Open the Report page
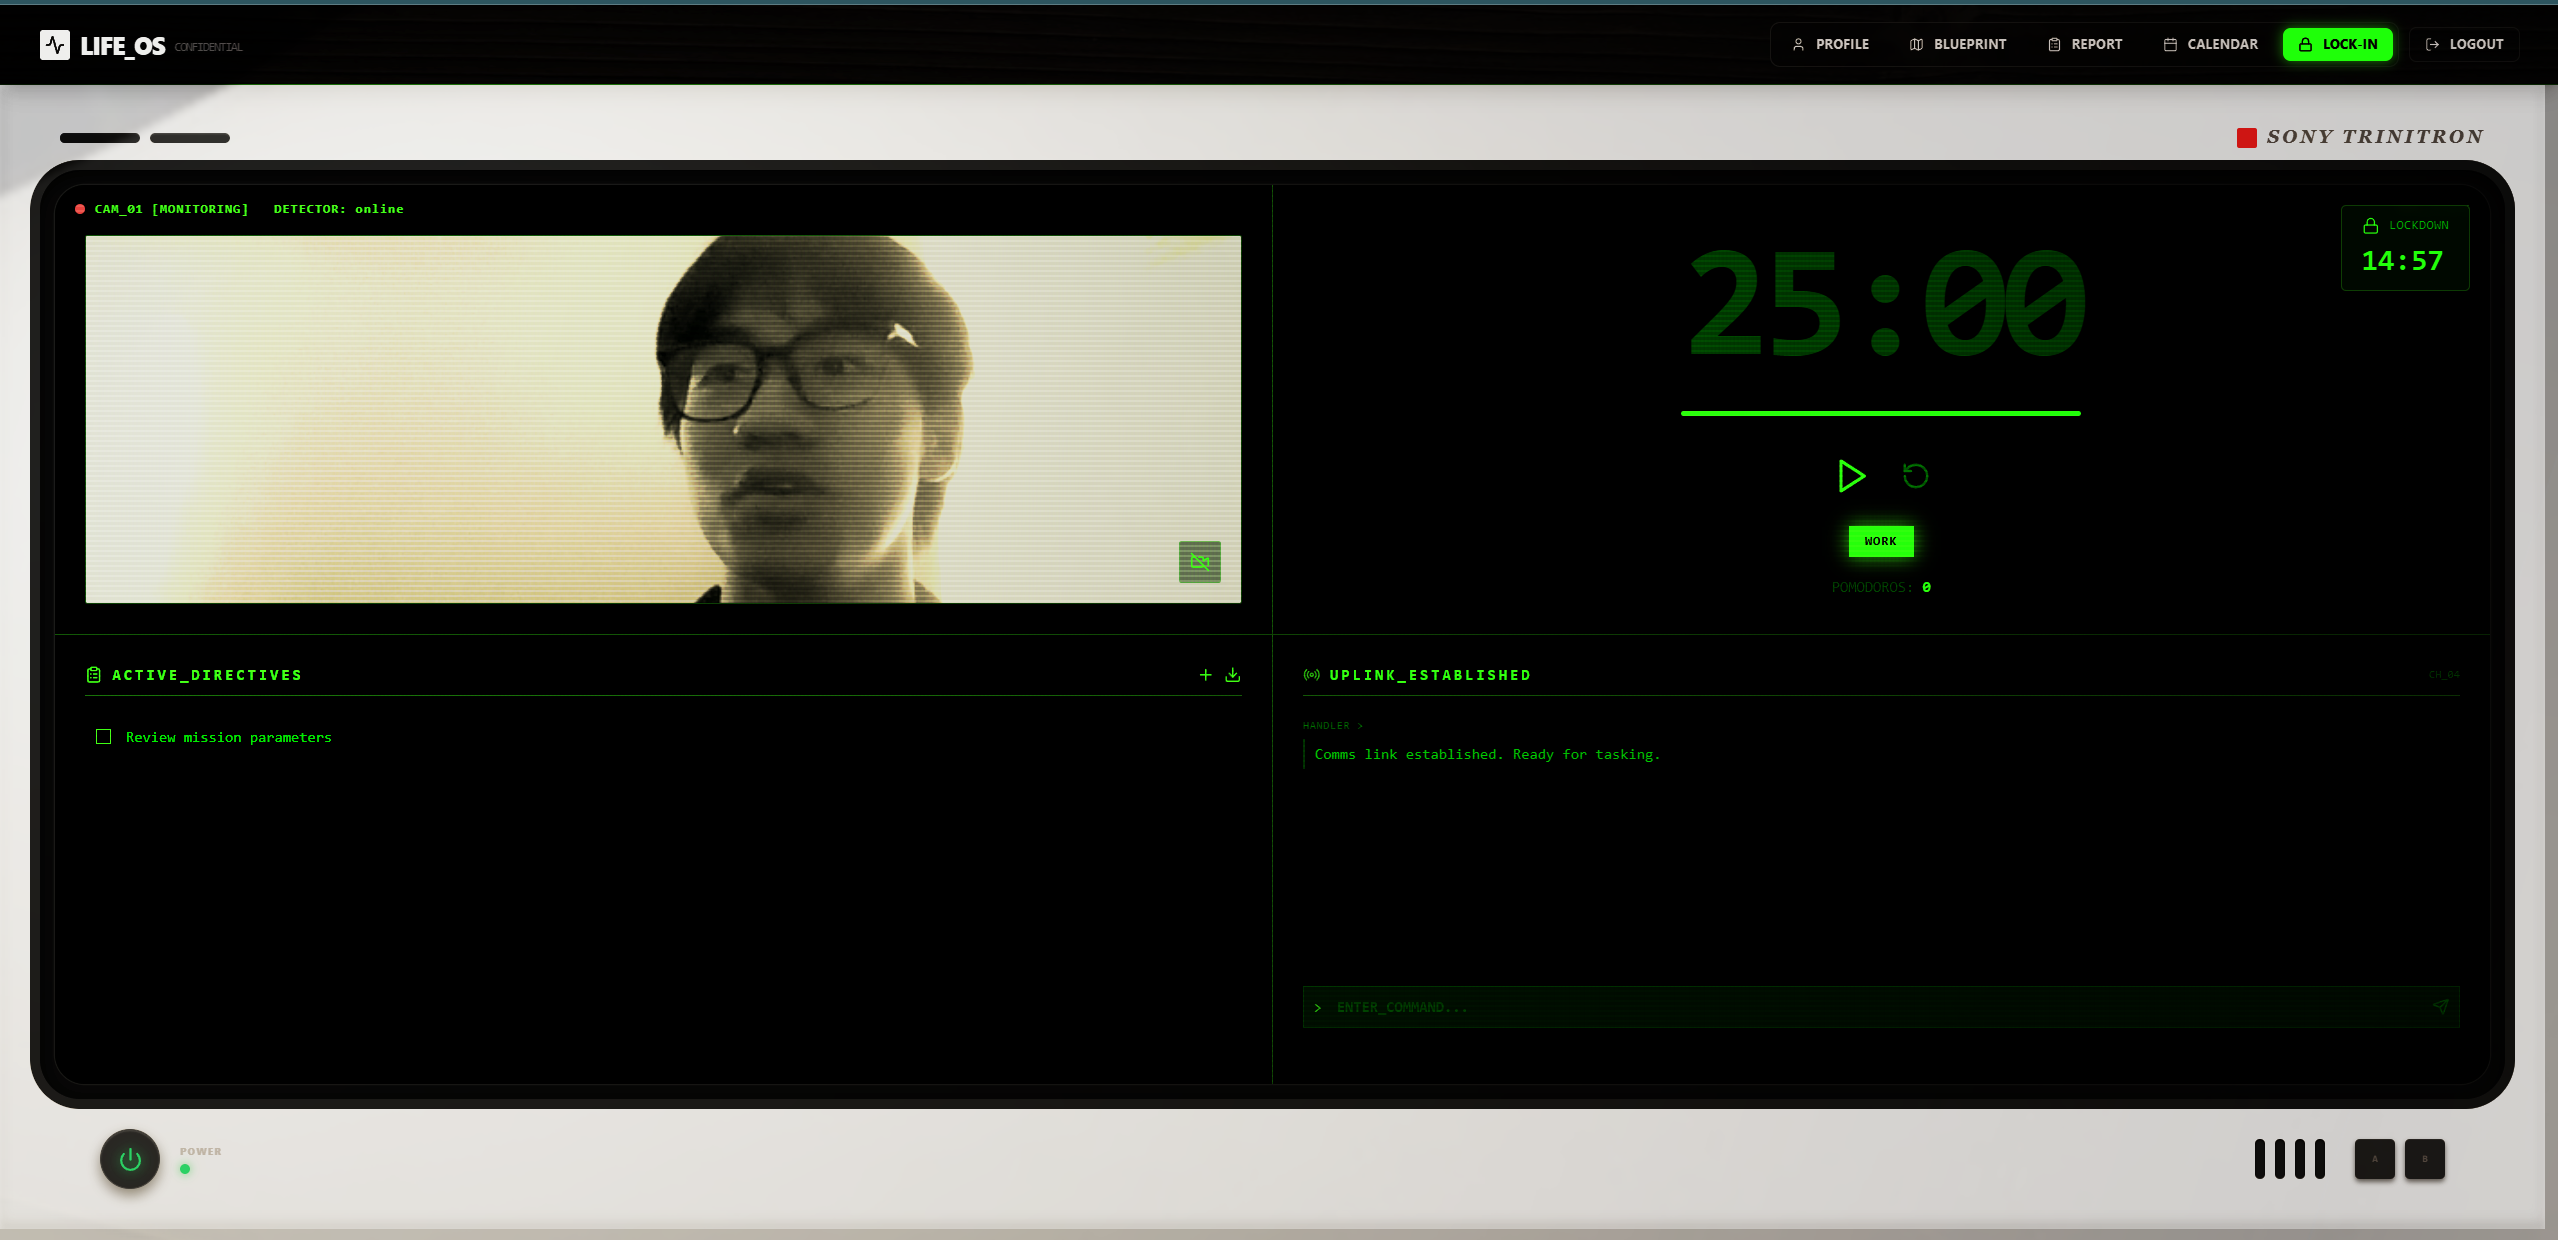 (x=2084, y=45)
